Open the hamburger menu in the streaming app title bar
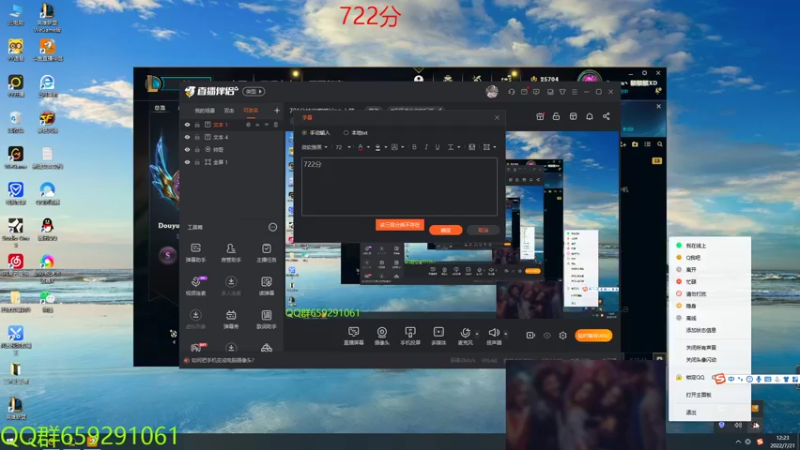Screen dimensions: 800x450 pyautogui.click(x=574, y=92)
